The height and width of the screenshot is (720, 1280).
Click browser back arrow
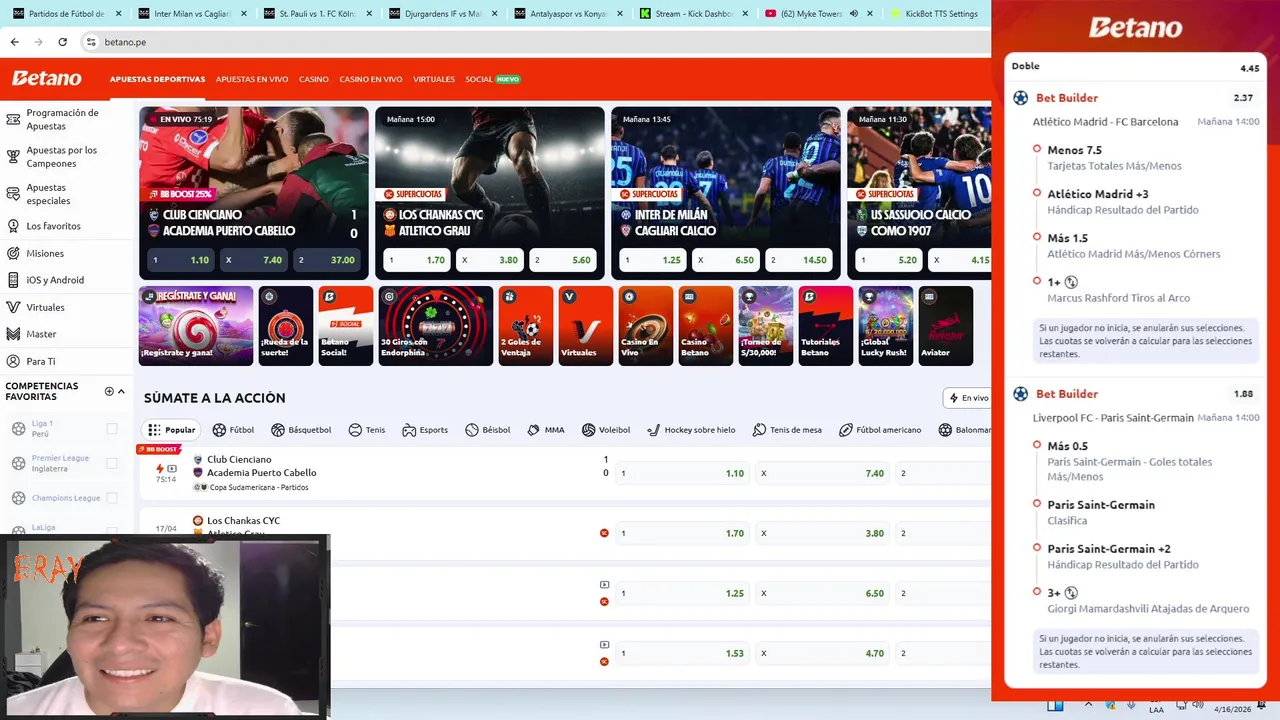[14, 42]
